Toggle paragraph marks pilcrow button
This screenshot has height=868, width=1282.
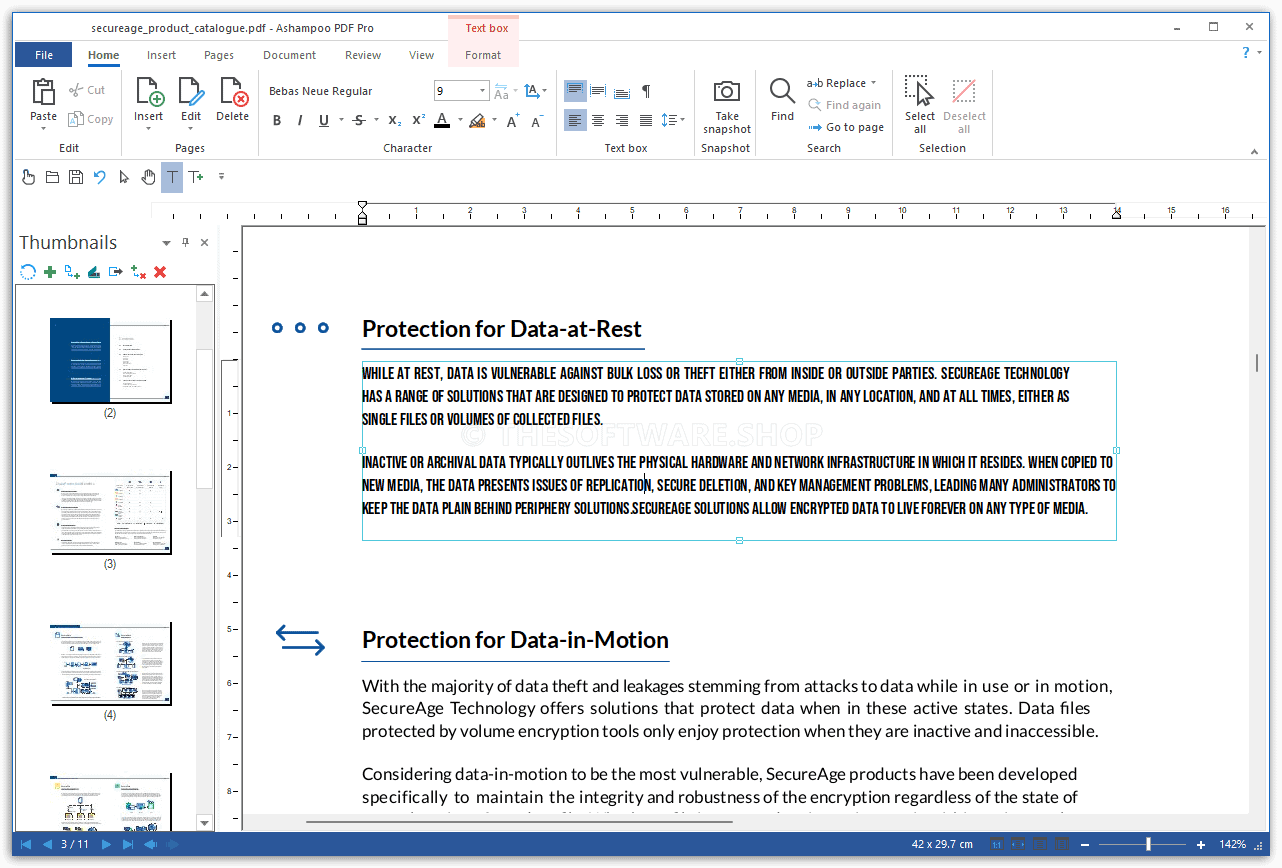coord(646,91)
